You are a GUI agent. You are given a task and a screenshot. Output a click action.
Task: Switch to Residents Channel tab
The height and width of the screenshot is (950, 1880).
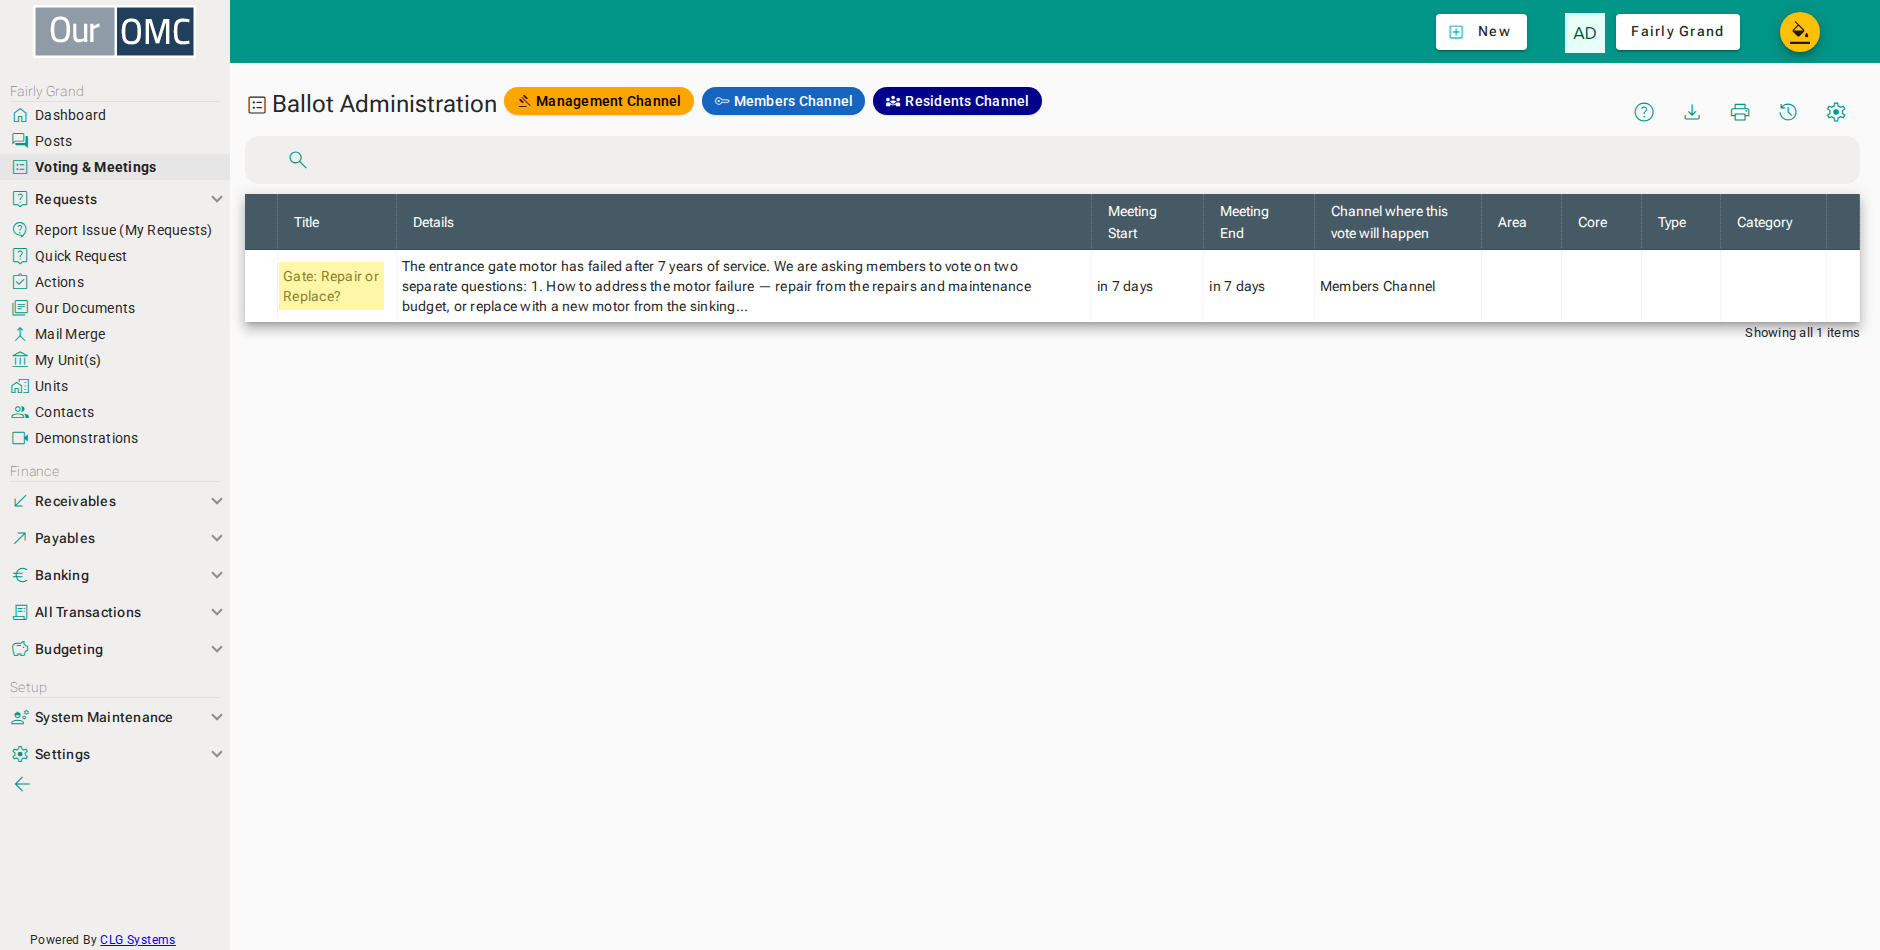[957, 101]
